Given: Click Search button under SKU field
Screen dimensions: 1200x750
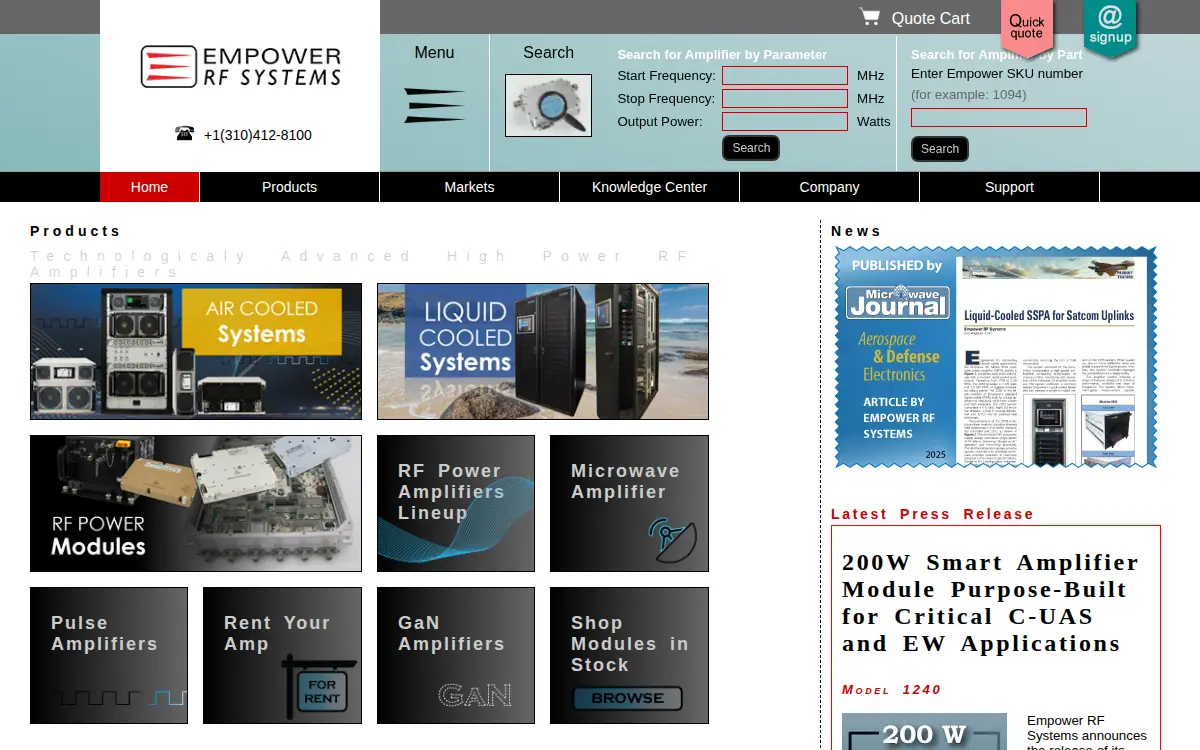Looking at the screenshot, I should coord(940,149).
